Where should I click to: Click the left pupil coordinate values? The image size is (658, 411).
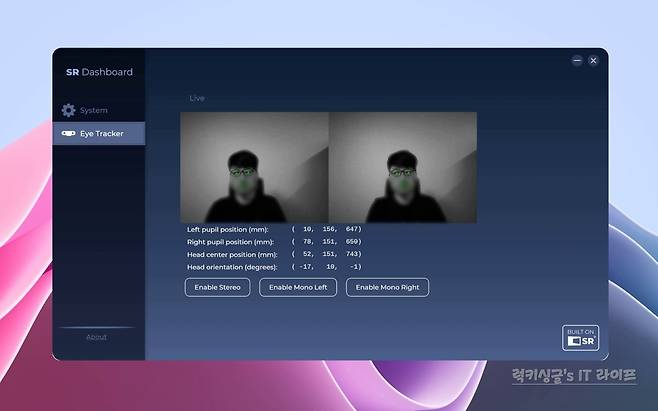(326, 229)
